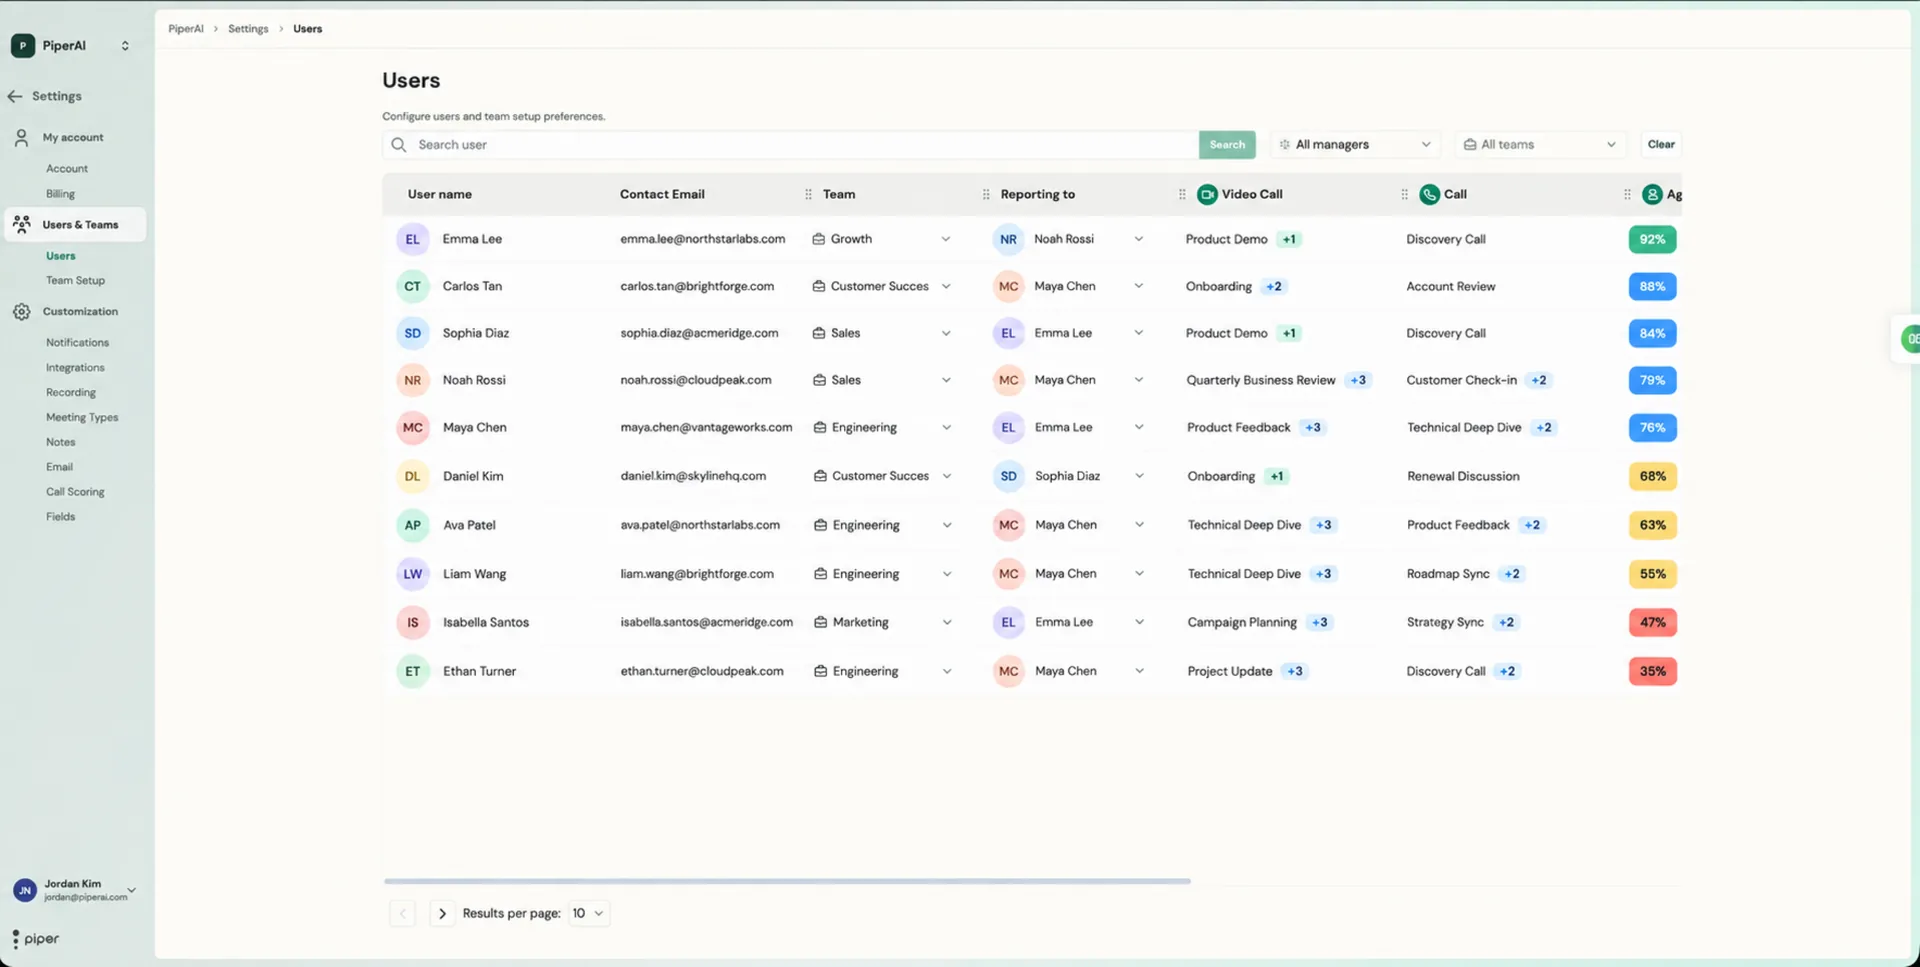
Task: Click the green Search button
Action: pos(1227,145)
